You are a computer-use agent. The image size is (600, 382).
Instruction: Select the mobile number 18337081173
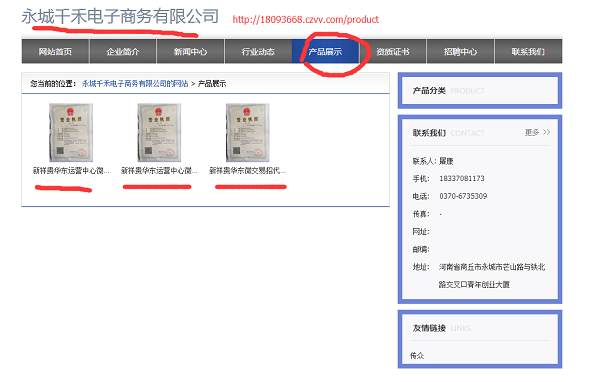tap(462, 178)
